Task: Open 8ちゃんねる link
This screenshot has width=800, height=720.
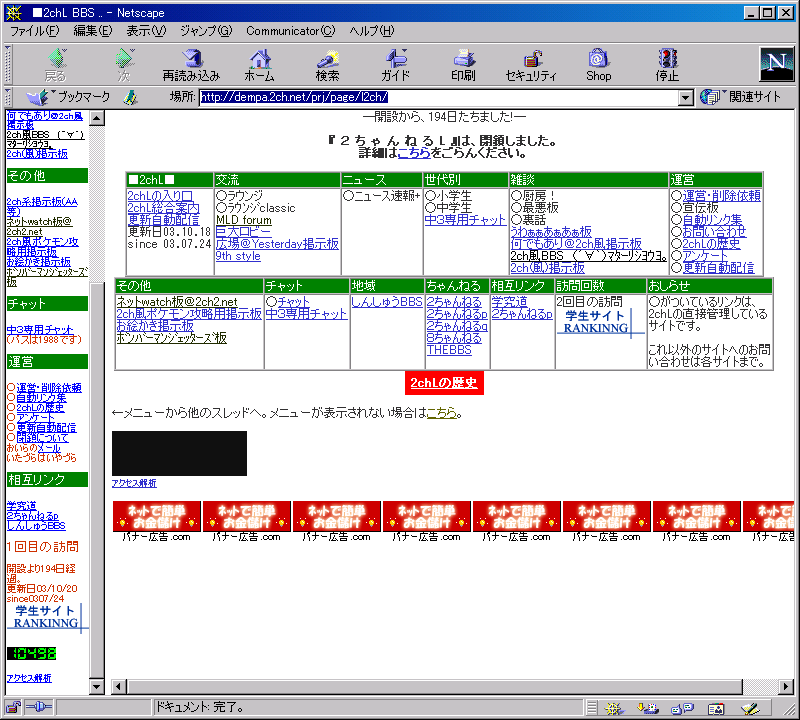Action: pyautogui.click(x=454, y=338)
